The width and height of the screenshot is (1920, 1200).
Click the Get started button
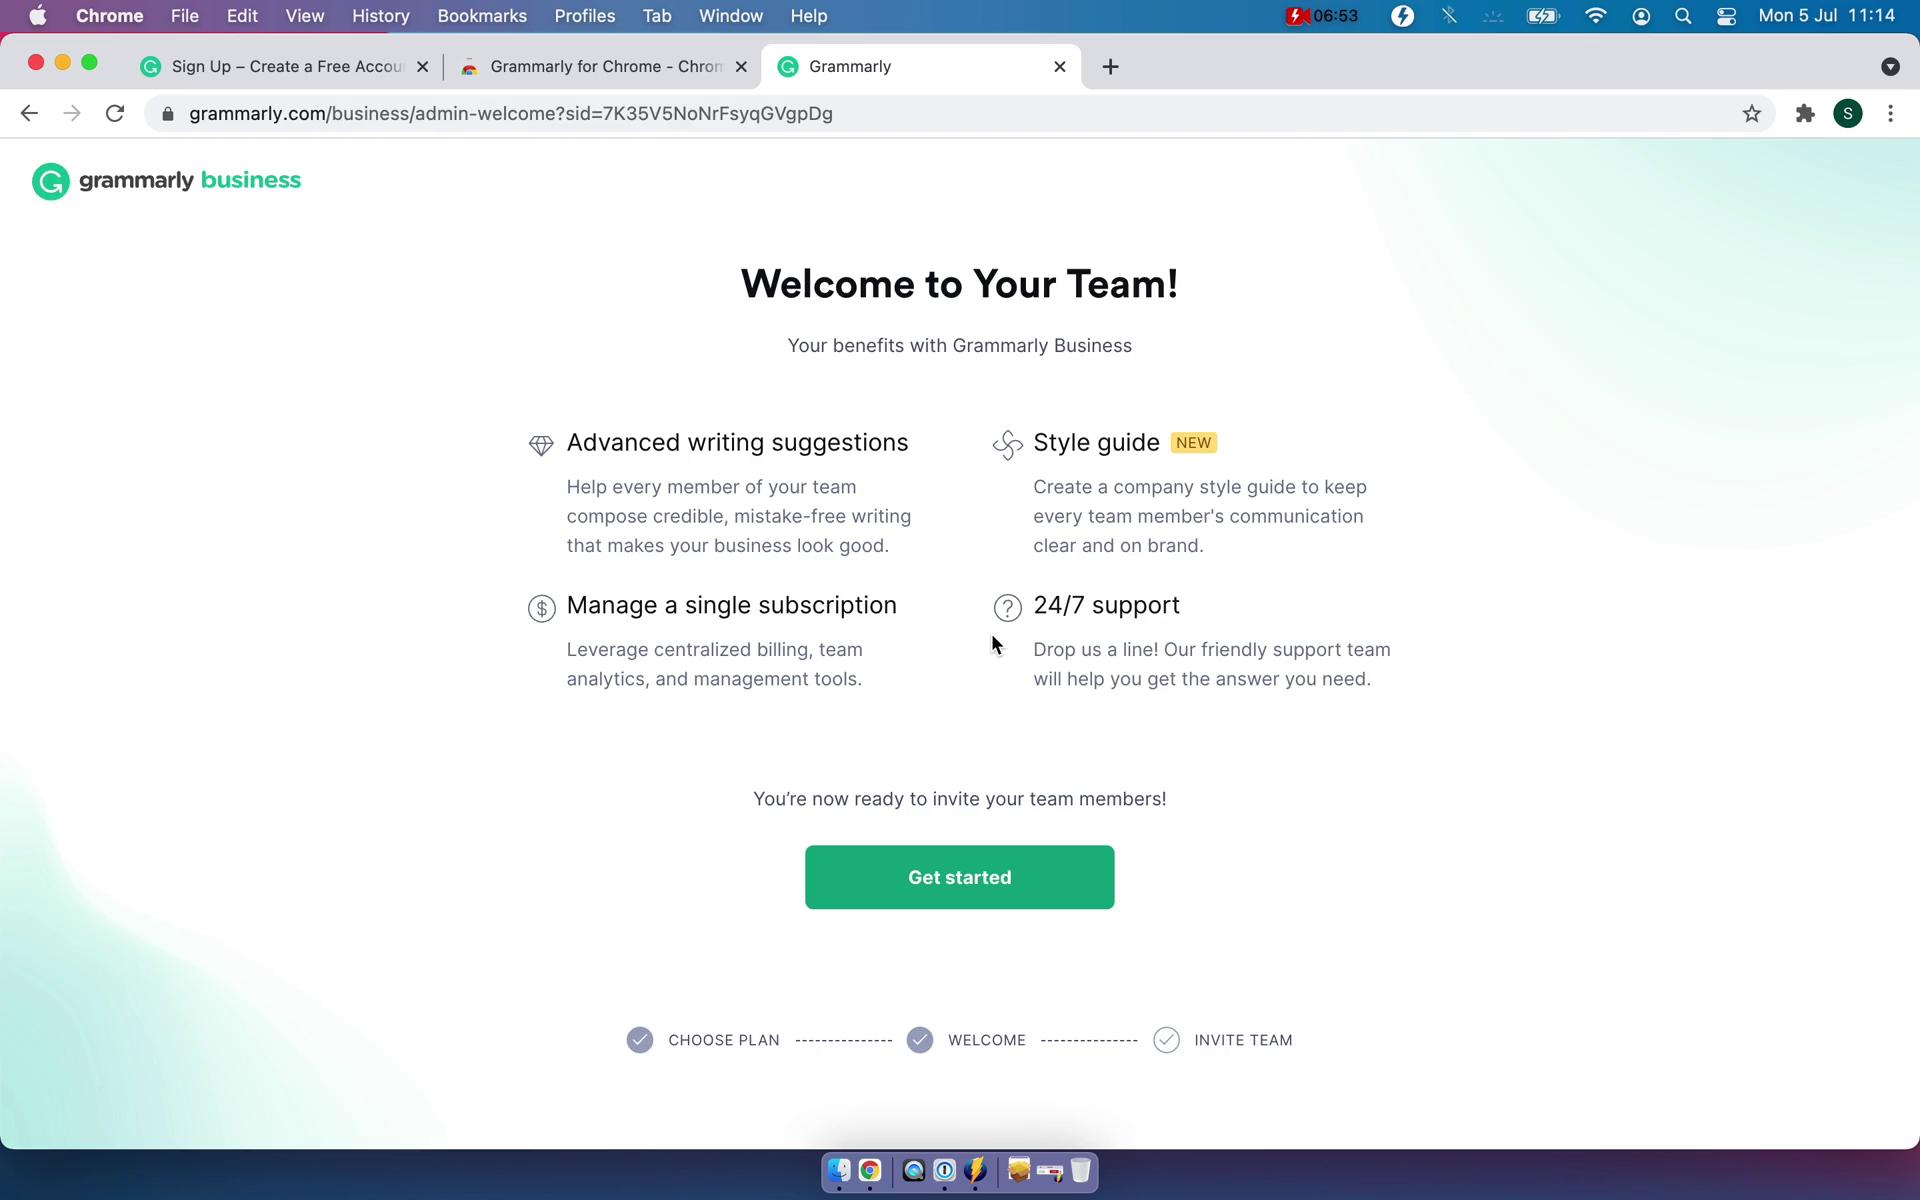coord(959,876)
